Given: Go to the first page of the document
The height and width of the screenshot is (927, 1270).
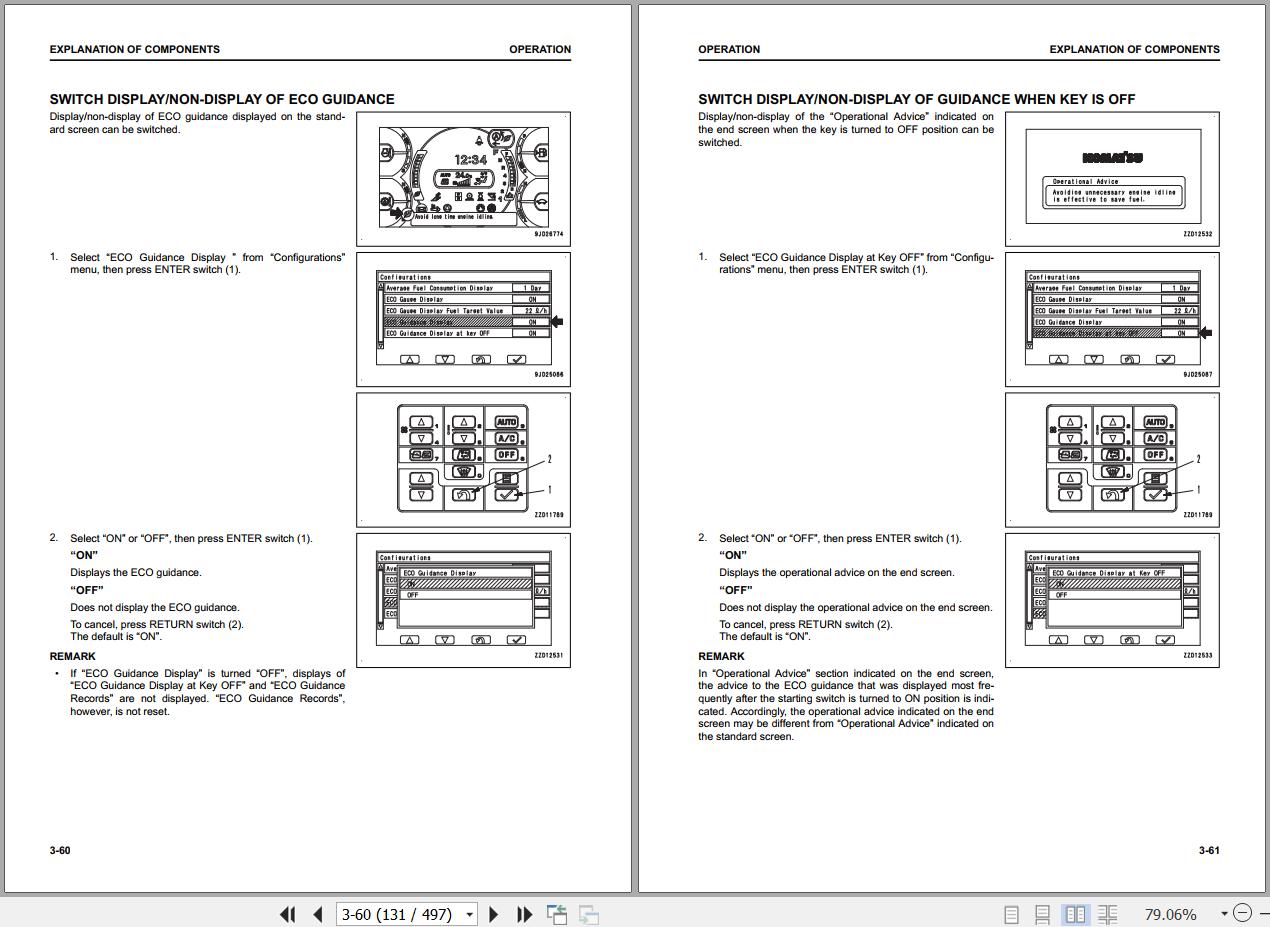Looking at the screenshot, I should coord(287,914).
